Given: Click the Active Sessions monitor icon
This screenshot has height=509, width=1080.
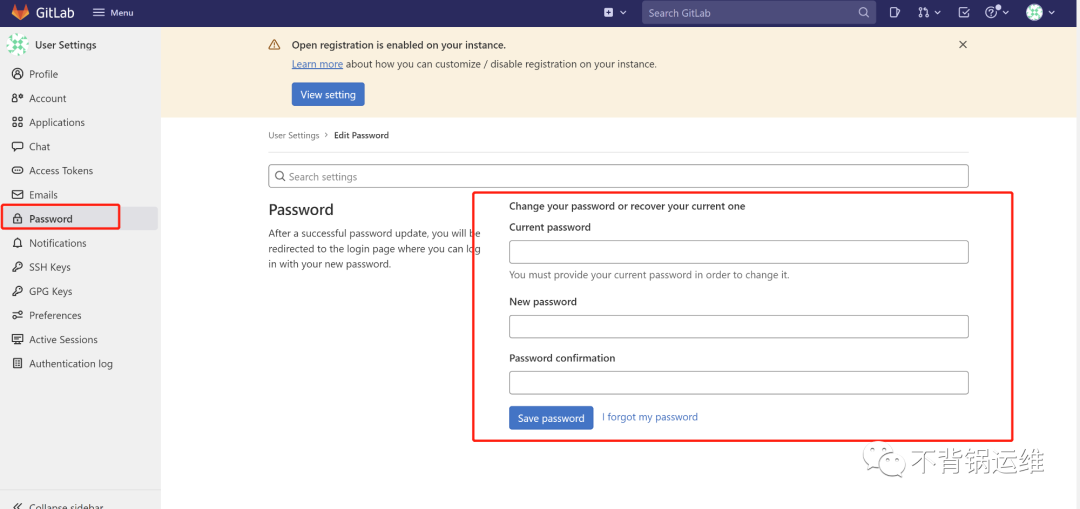Looking at the screenshot, I should [17, 340].
